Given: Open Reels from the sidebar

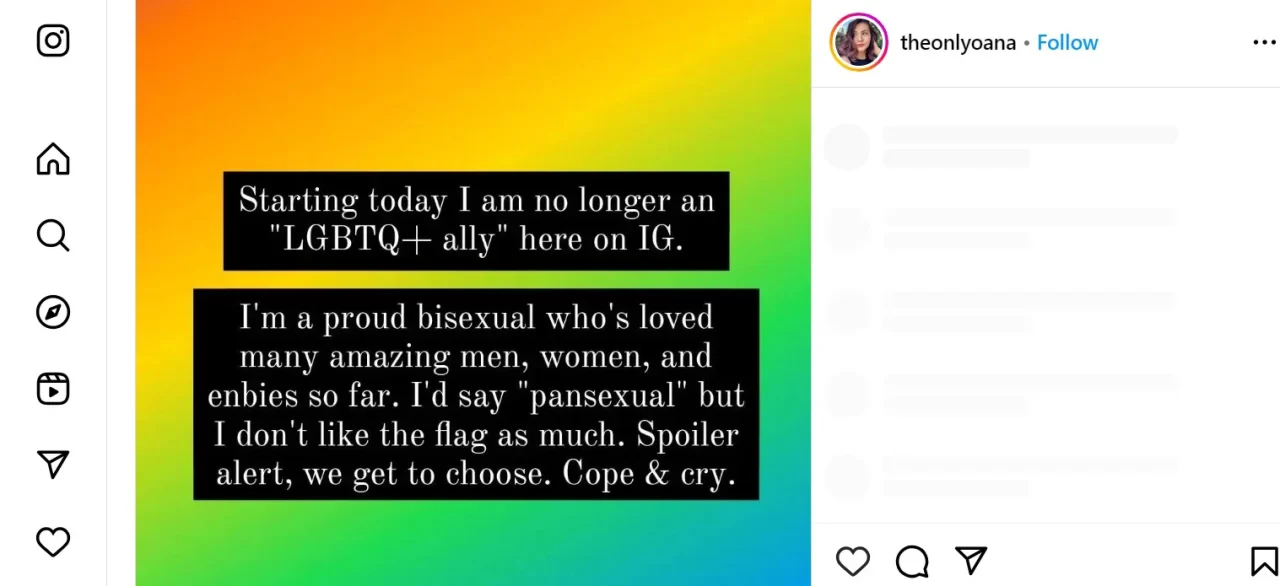Looking at the screenshot, I should [53, 388].
